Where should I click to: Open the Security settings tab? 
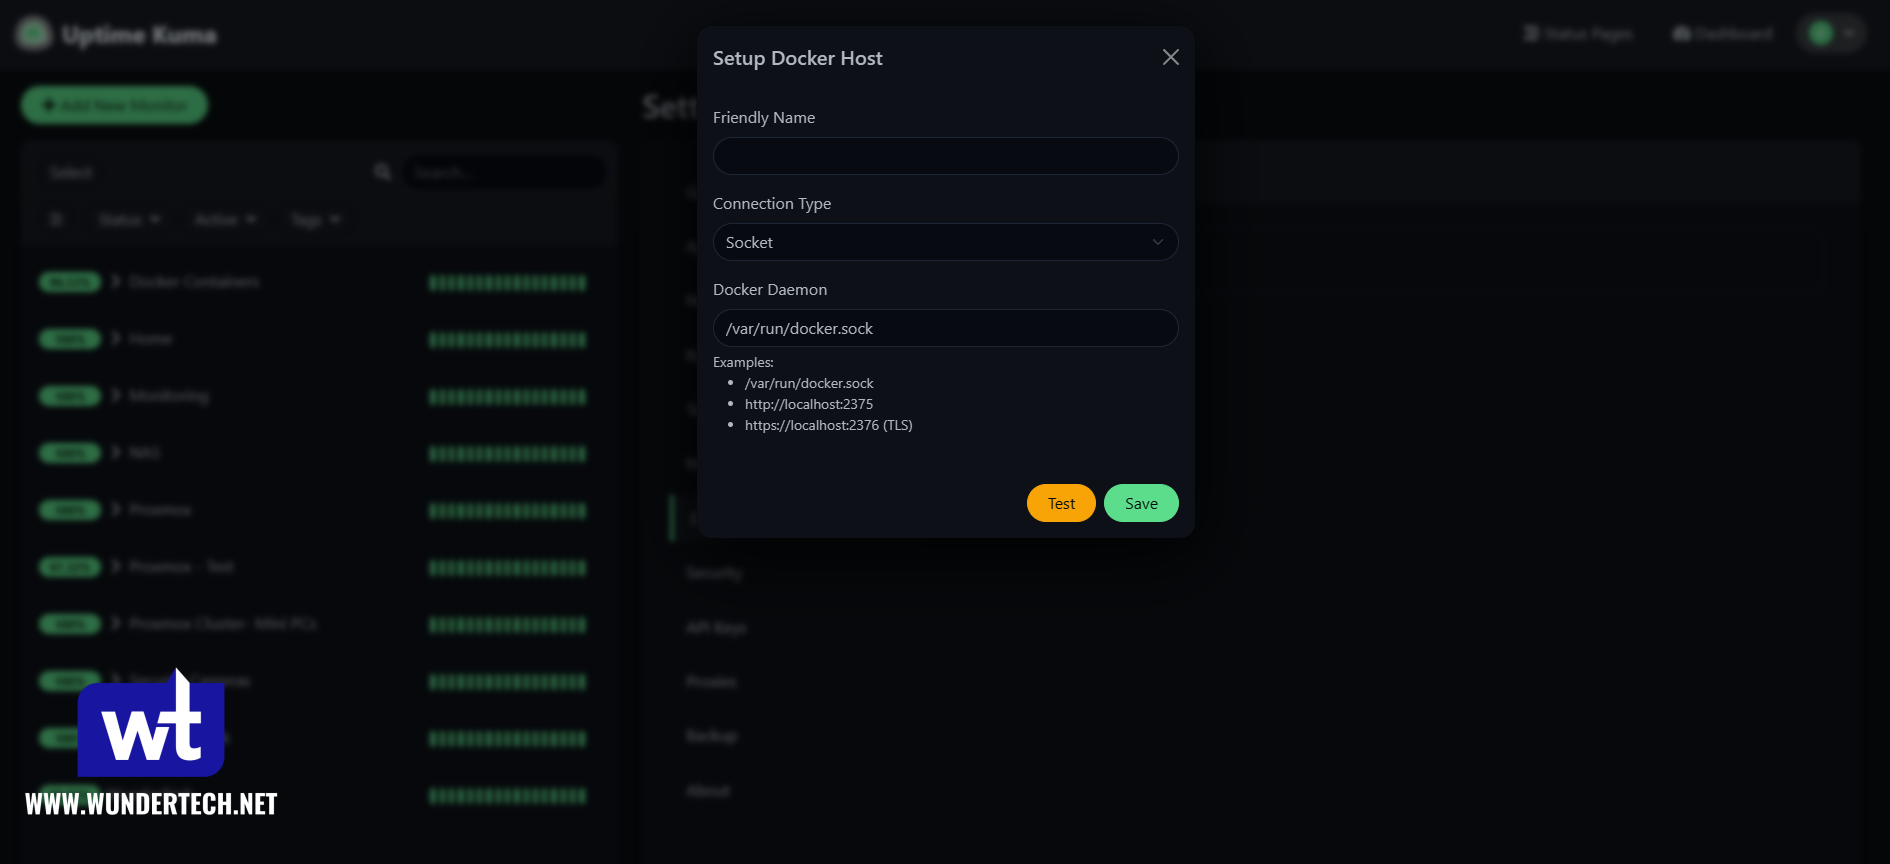click(x=714, y=573)
